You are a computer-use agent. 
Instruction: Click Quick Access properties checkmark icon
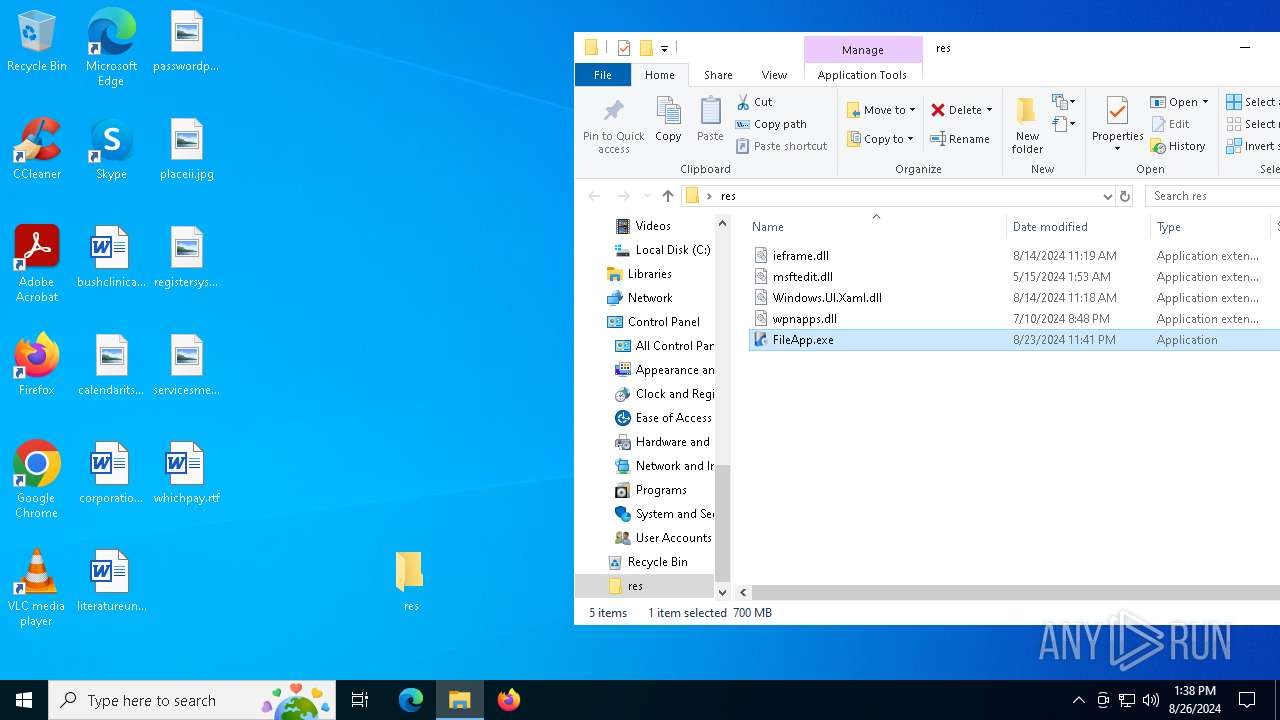coord(624,48)
